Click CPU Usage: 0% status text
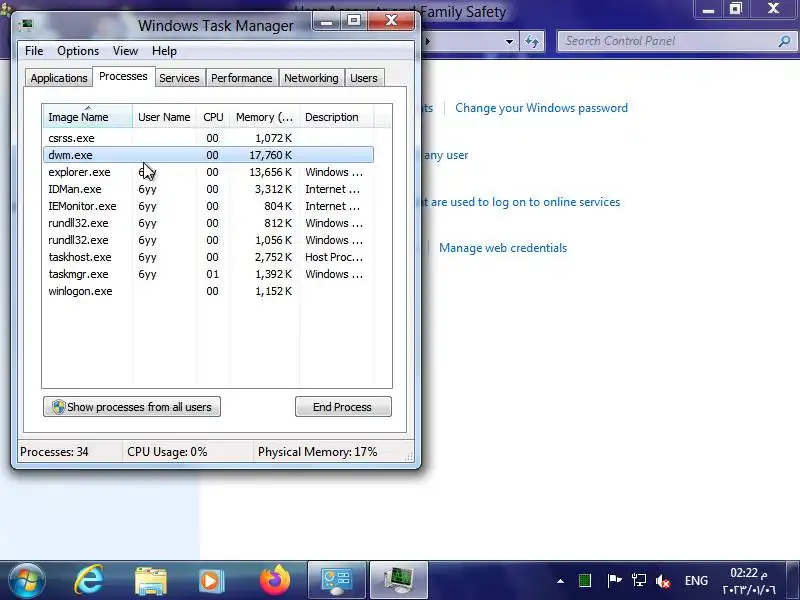This screenshot has height=600, width=800. coord(167,452)
